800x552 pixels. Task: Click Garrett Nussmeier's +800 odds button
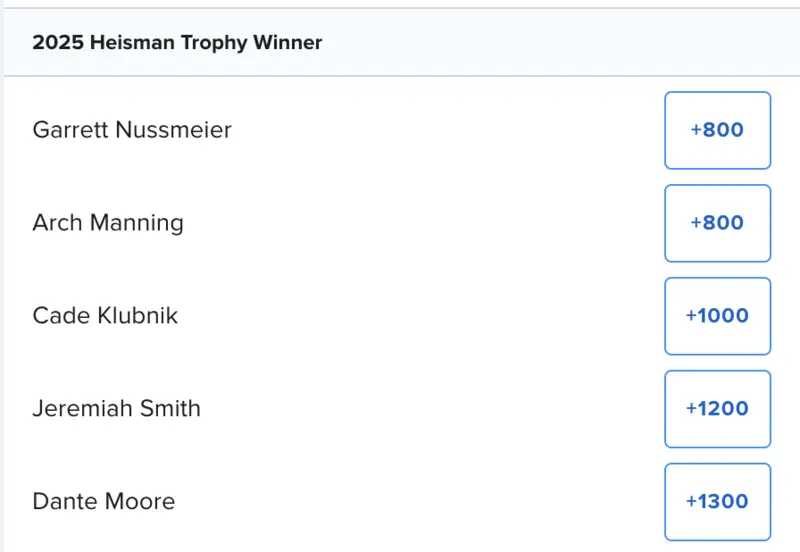tap(717, 130)
